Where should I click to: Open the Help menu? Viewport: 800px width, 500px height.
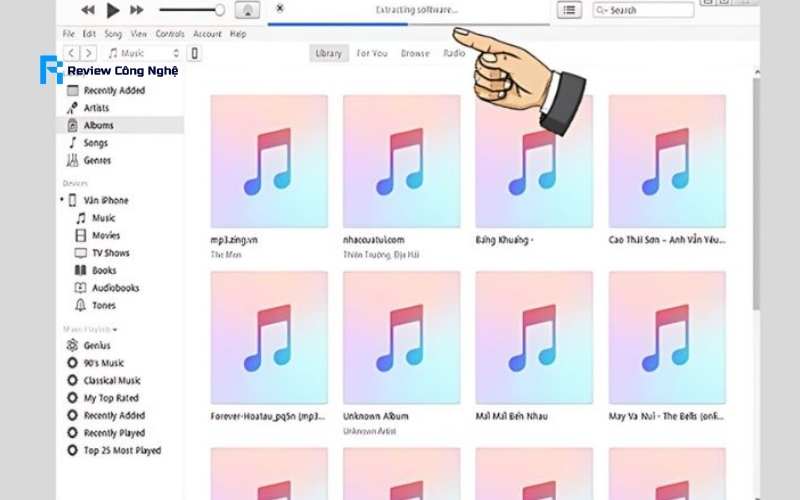coord(238,34)
